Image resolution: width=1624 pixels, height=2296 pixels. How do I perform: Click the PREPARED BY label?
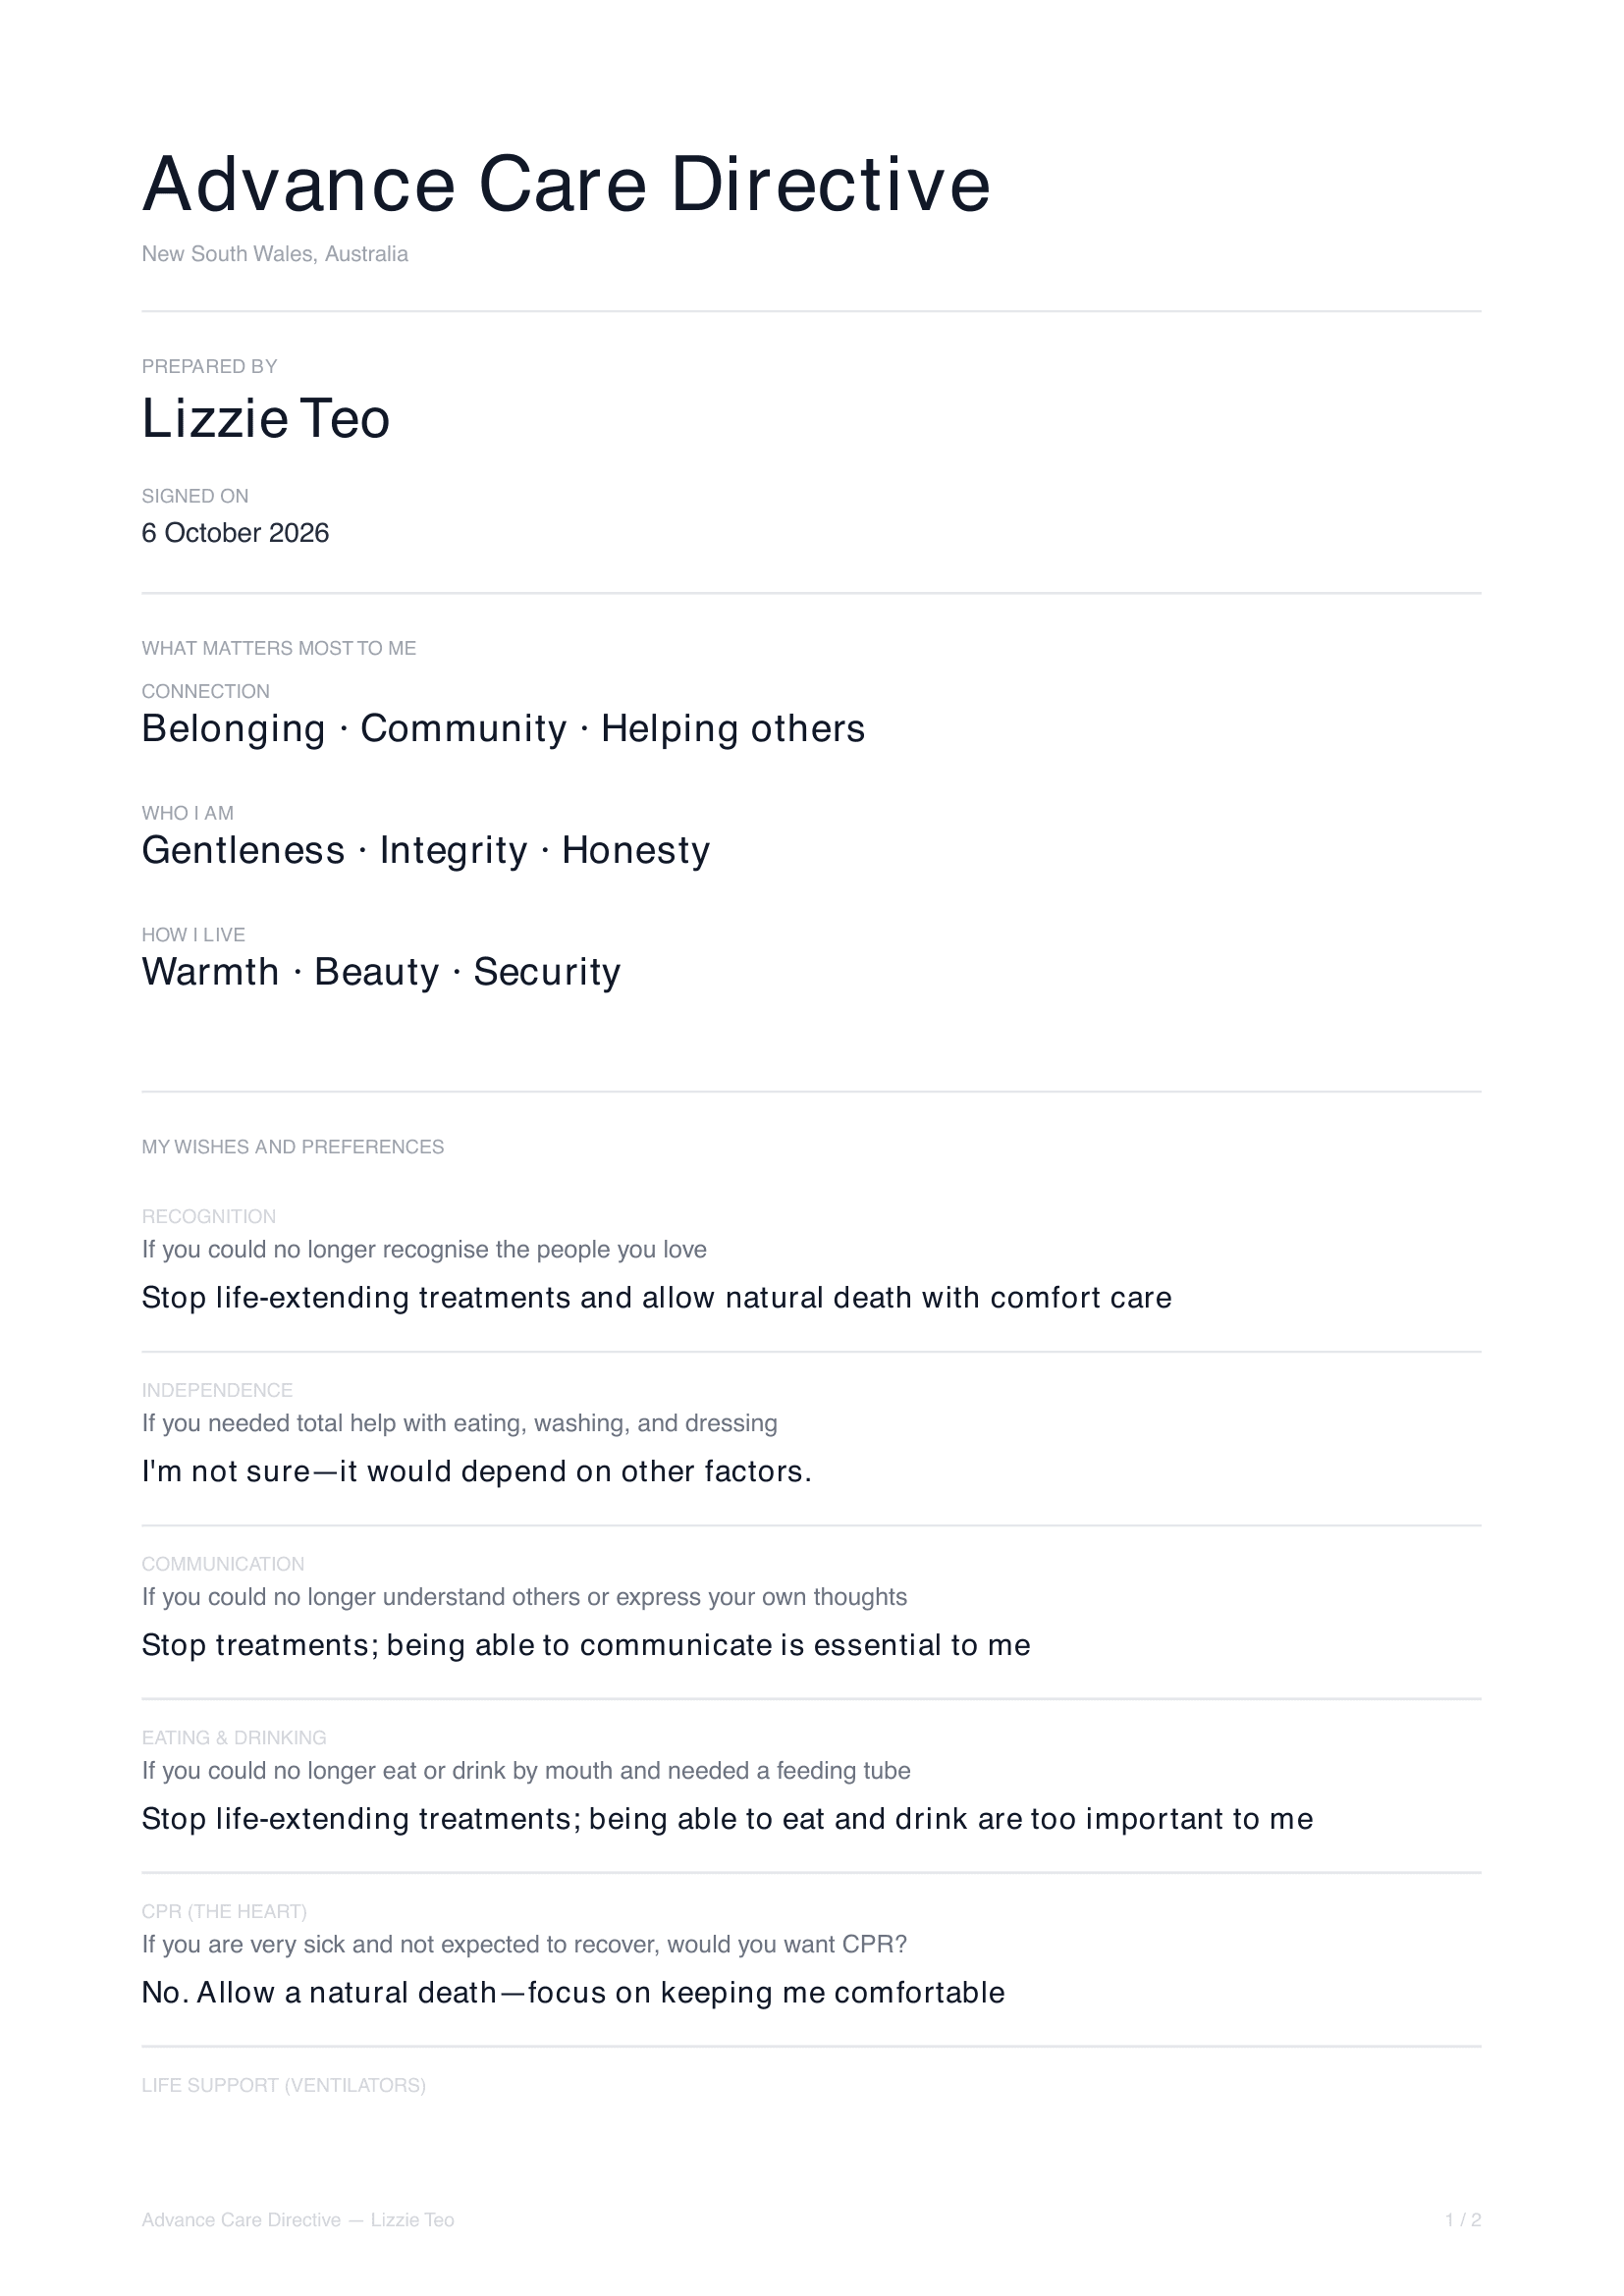click(x=209, y=367)
